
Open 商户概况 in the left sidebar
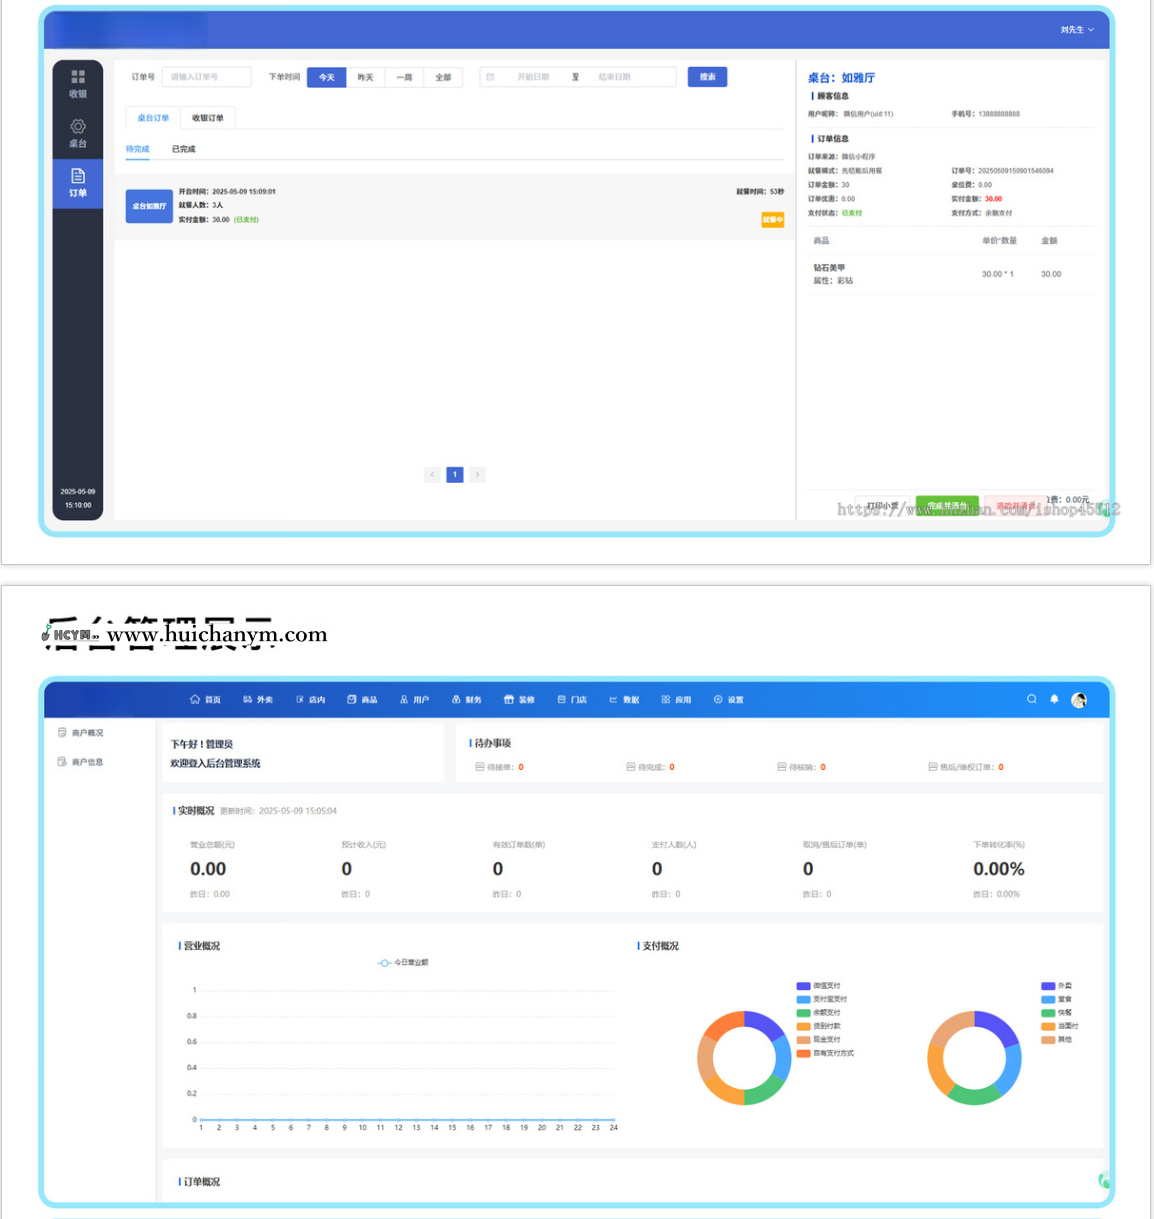[81, 733]
